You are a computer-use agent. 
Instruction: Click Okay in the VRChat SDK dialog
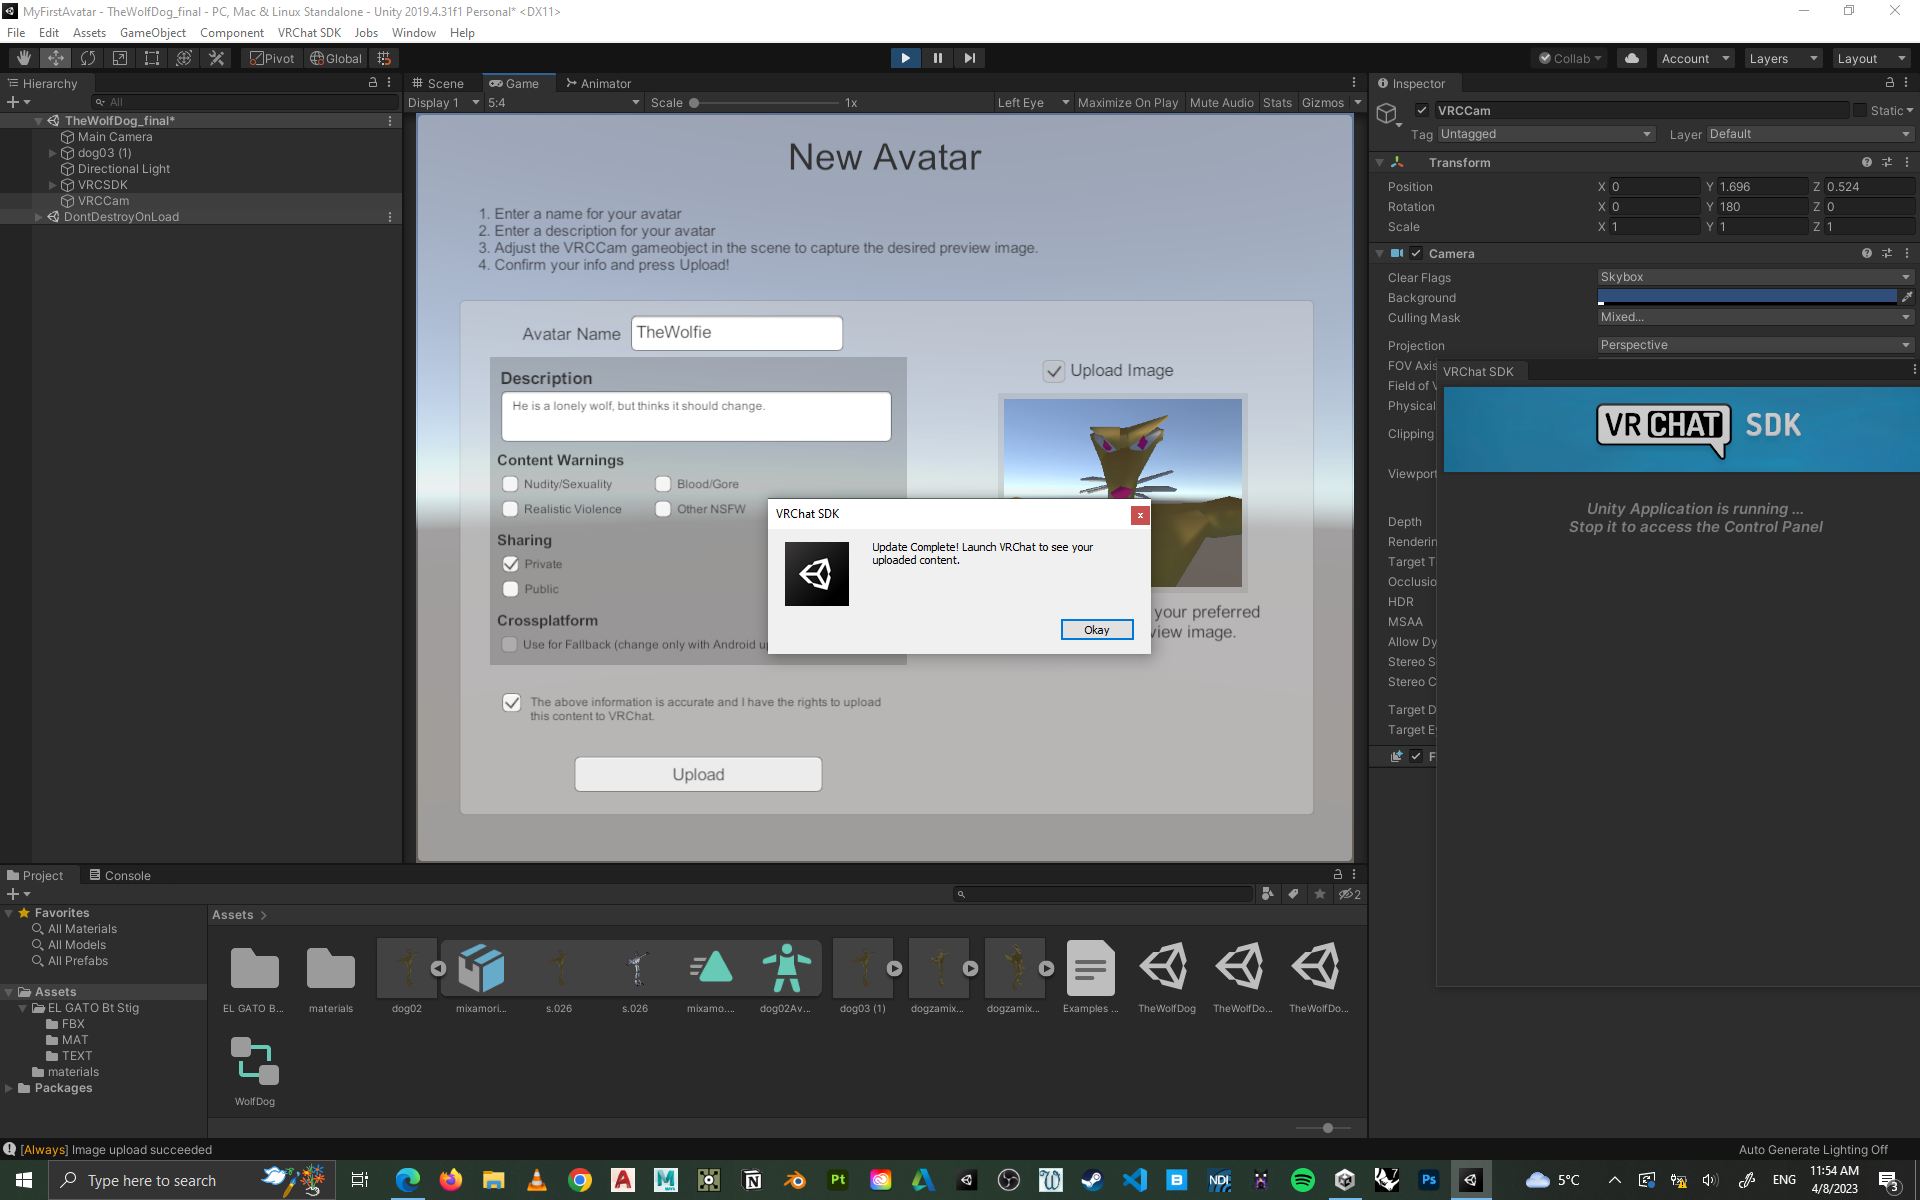coord(1097,629)
